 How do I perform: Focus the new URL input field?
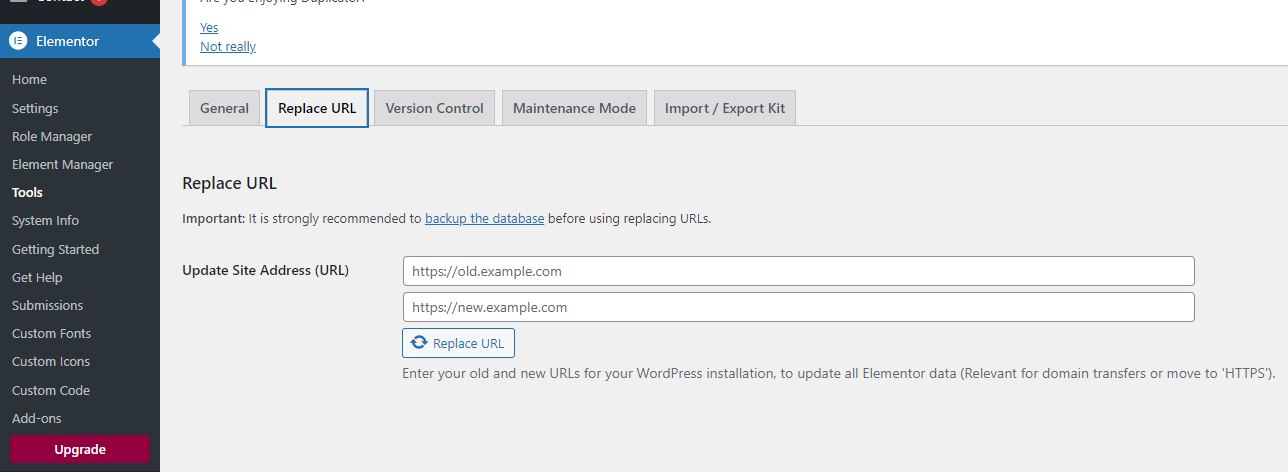pos(798,307)
